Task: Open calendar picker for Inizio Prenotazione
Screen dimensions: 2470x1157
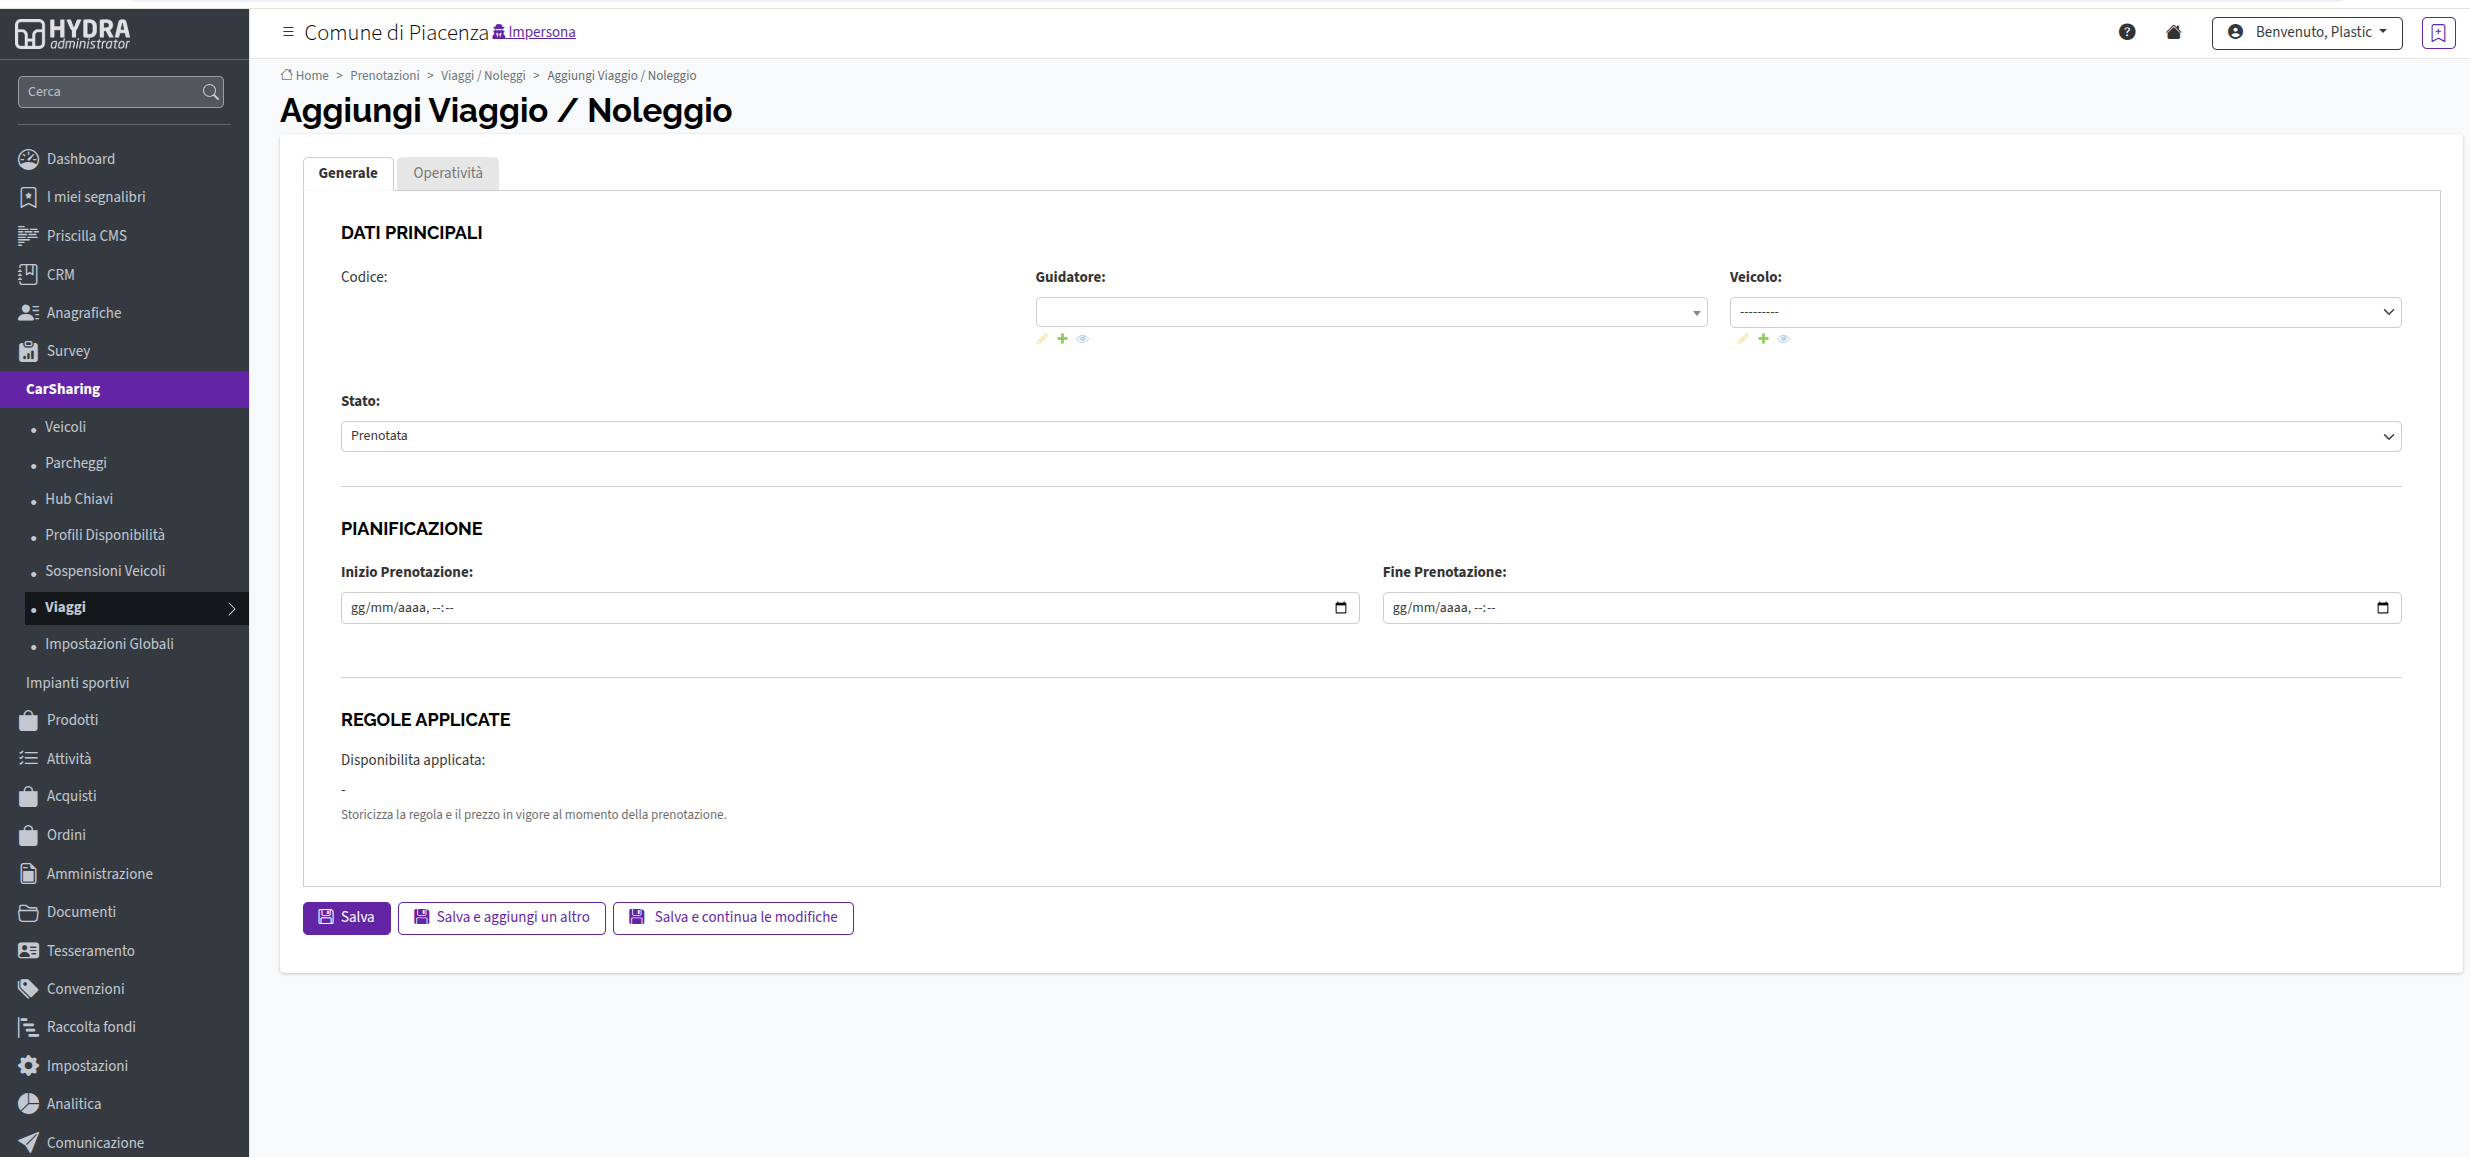Action: pos(1341,608)
